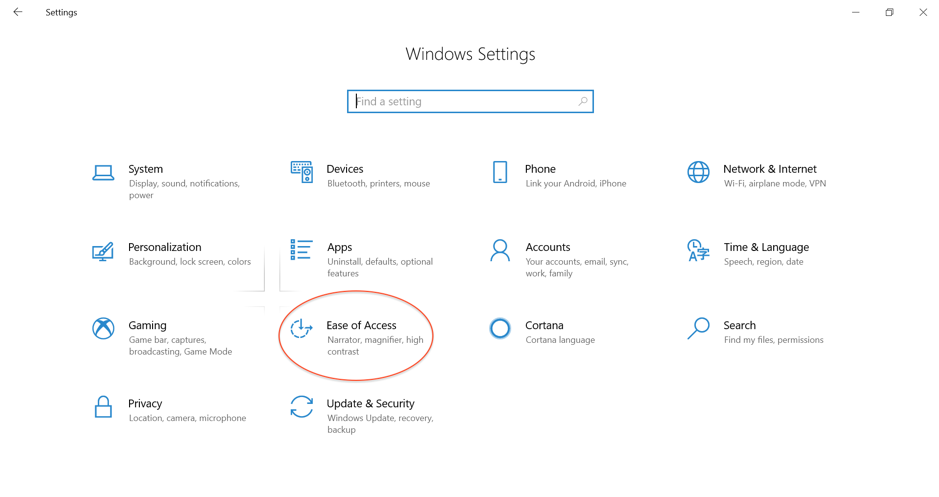Focus the Find a setting search box
Viewport: 939px width, 497px height.
(465, 102)
